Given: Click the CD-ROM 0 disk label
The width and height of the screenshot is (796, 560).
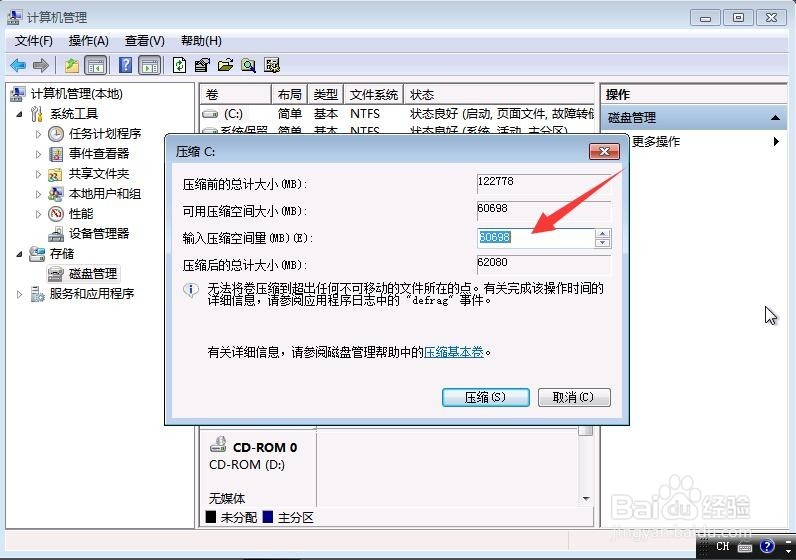Looking at the screenshot, I should [x=264, y=447].
